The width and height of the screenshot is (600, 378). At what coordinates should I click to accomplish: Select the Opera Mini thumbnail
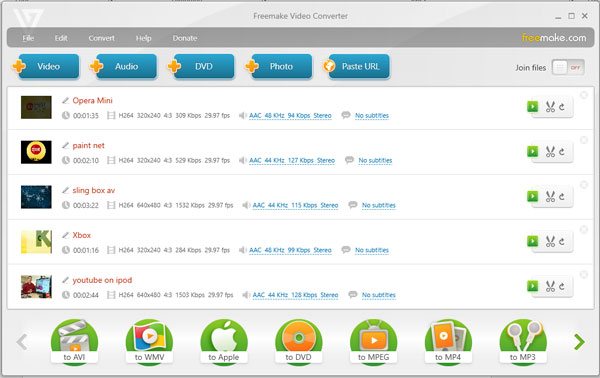click(36, 107)
